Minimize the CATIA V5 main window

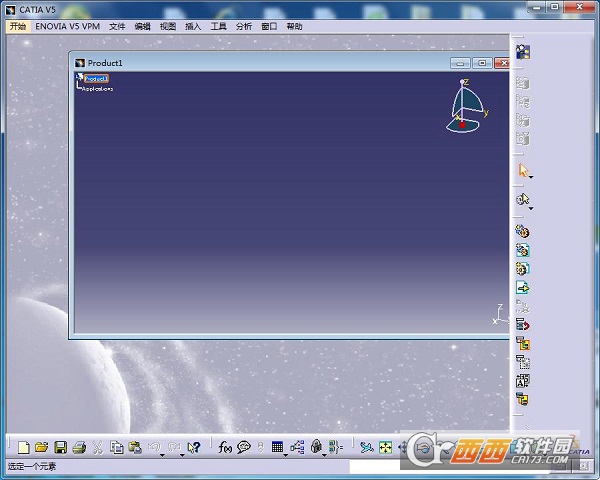[x=536, y=7]
